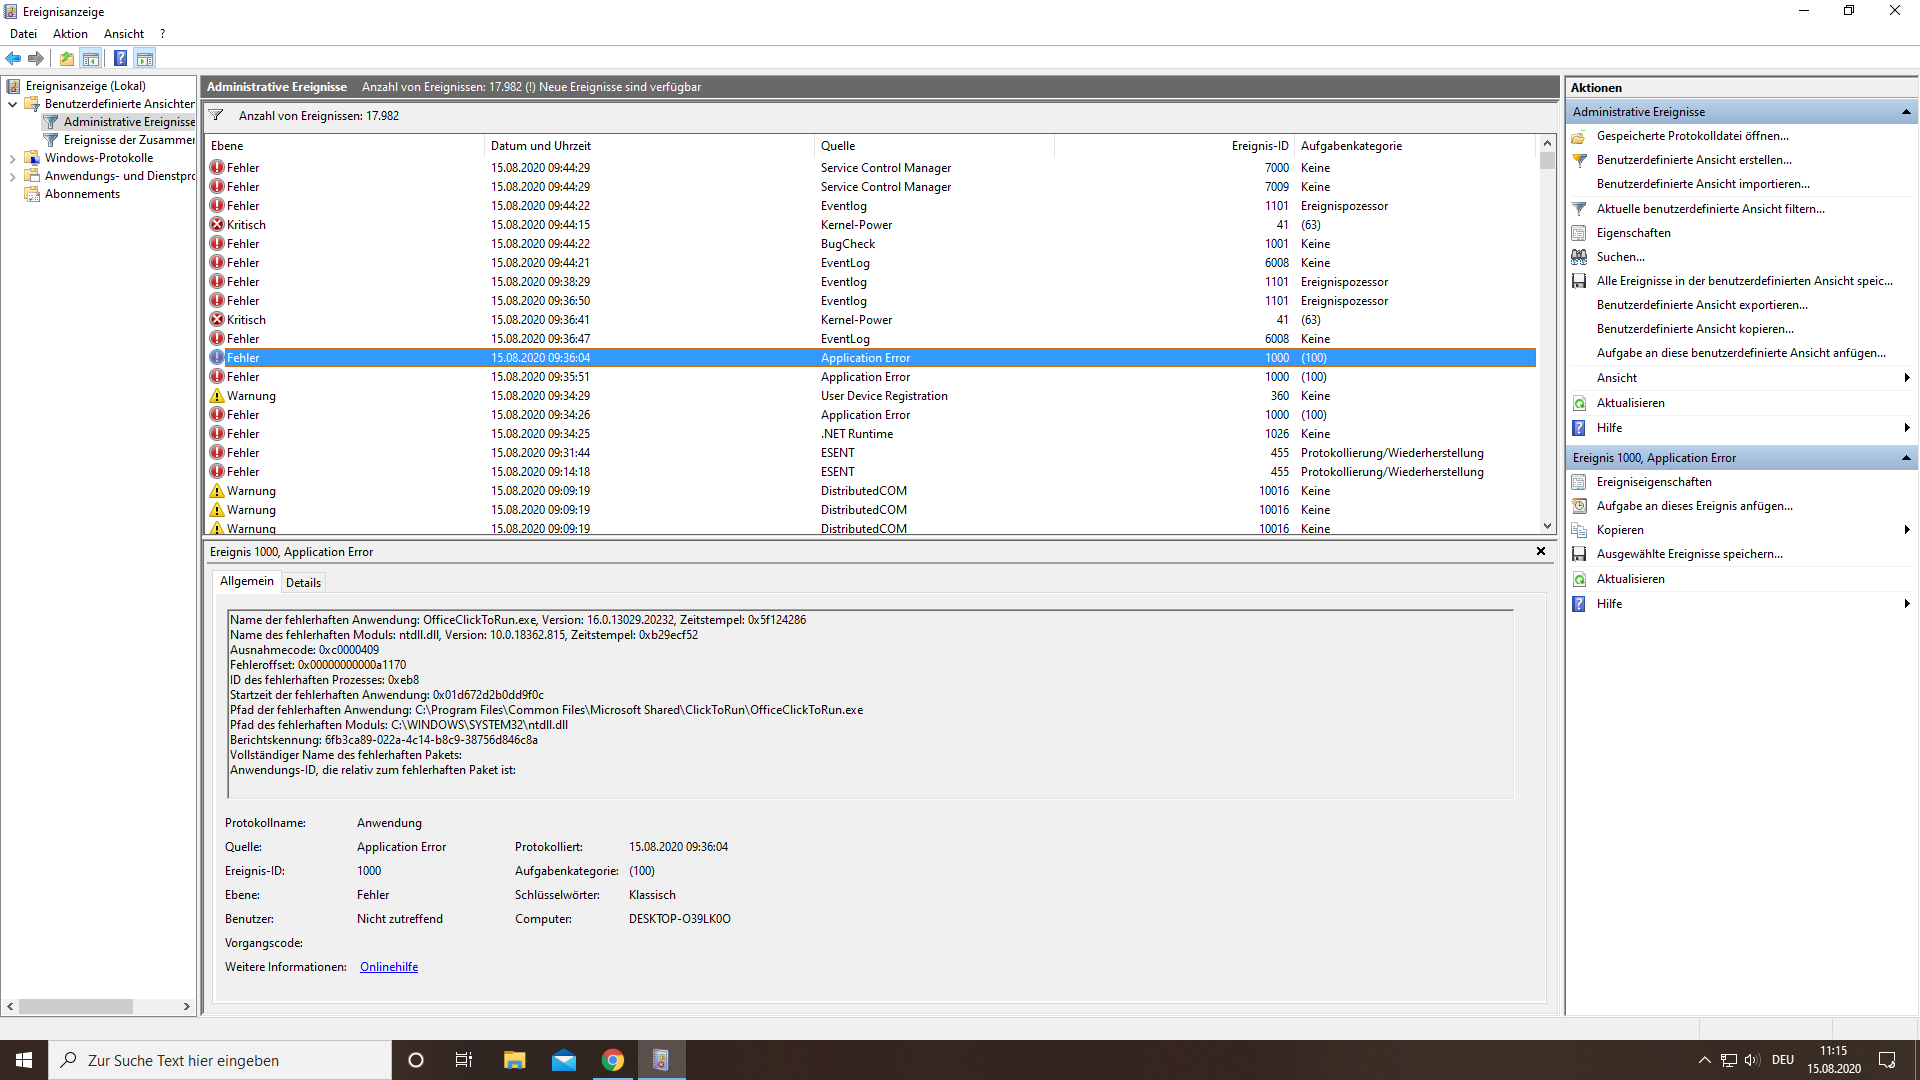1920x1080 pixels.
Task: Switch to the Details tab
Action: 303,582
